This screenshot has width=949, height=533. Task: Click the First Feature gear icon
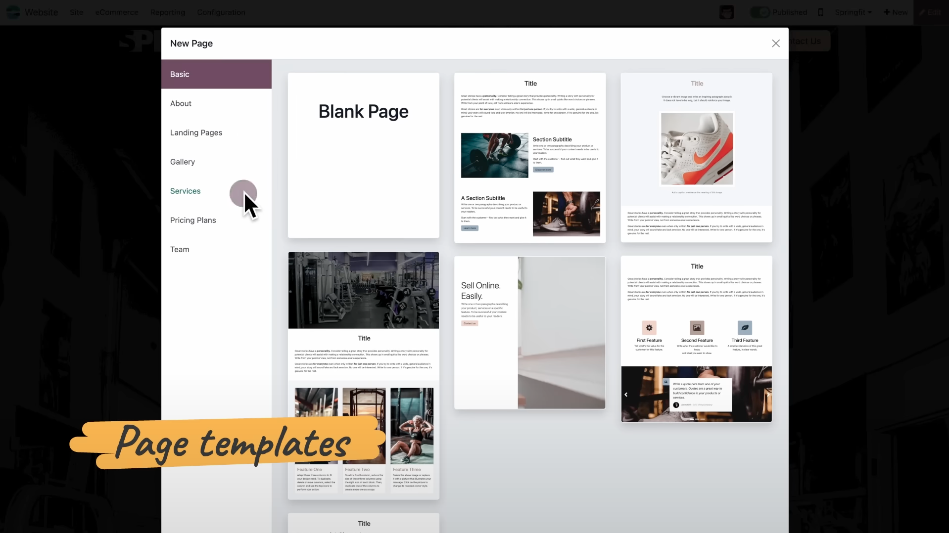(649, 328)
